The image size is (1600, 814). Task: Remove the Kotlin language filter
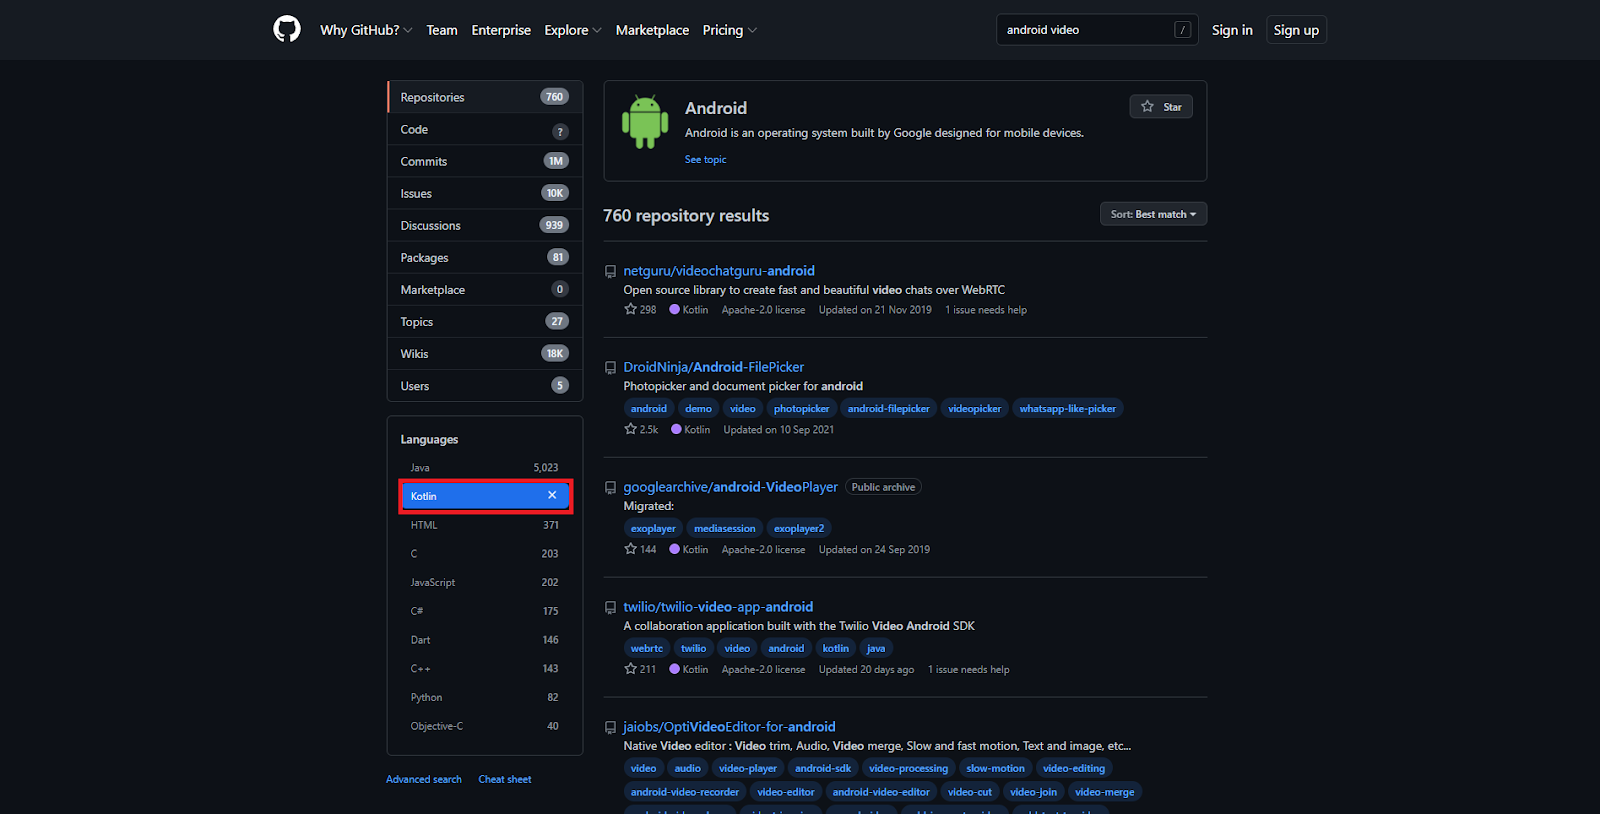pos(552,495)
